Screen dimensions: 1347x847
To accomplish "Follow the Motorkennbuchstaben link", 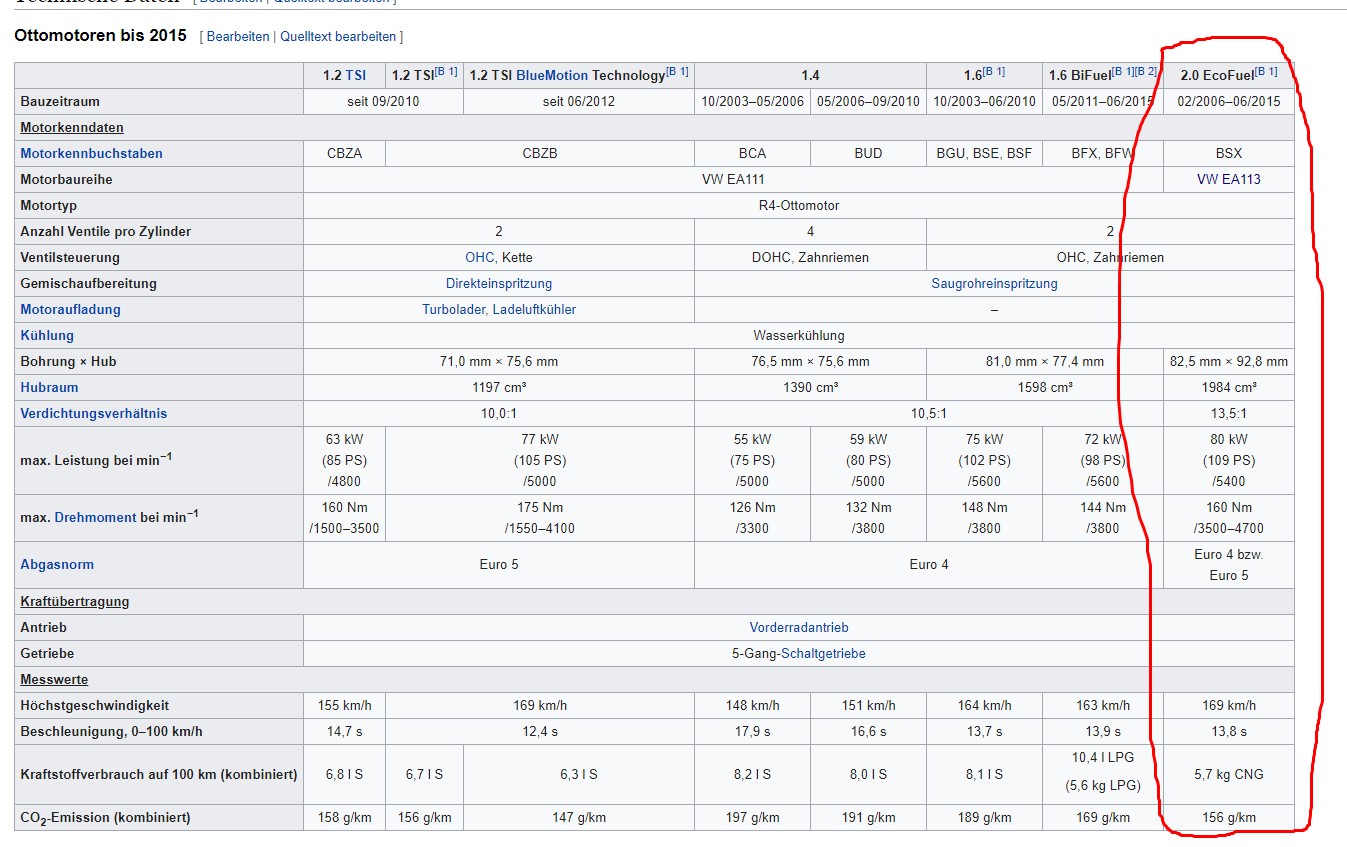I will point(91,153).
